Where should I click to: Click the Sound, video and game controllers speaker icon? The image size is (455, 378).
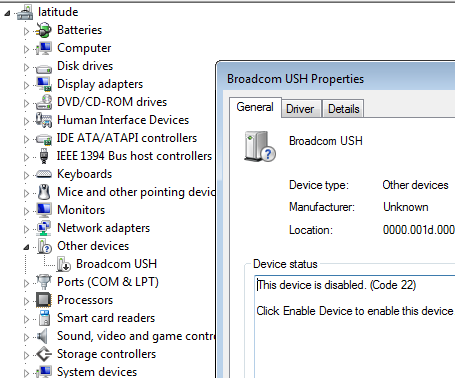point(42,336)
